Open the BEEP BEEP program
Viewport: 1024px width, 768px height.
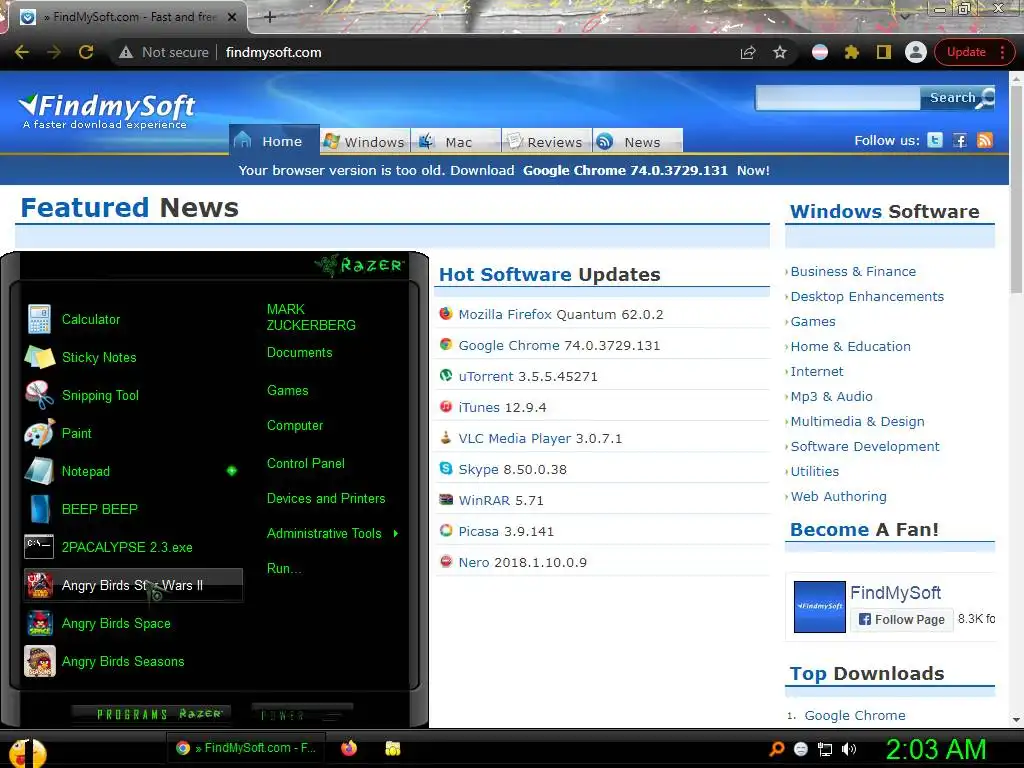131,509
